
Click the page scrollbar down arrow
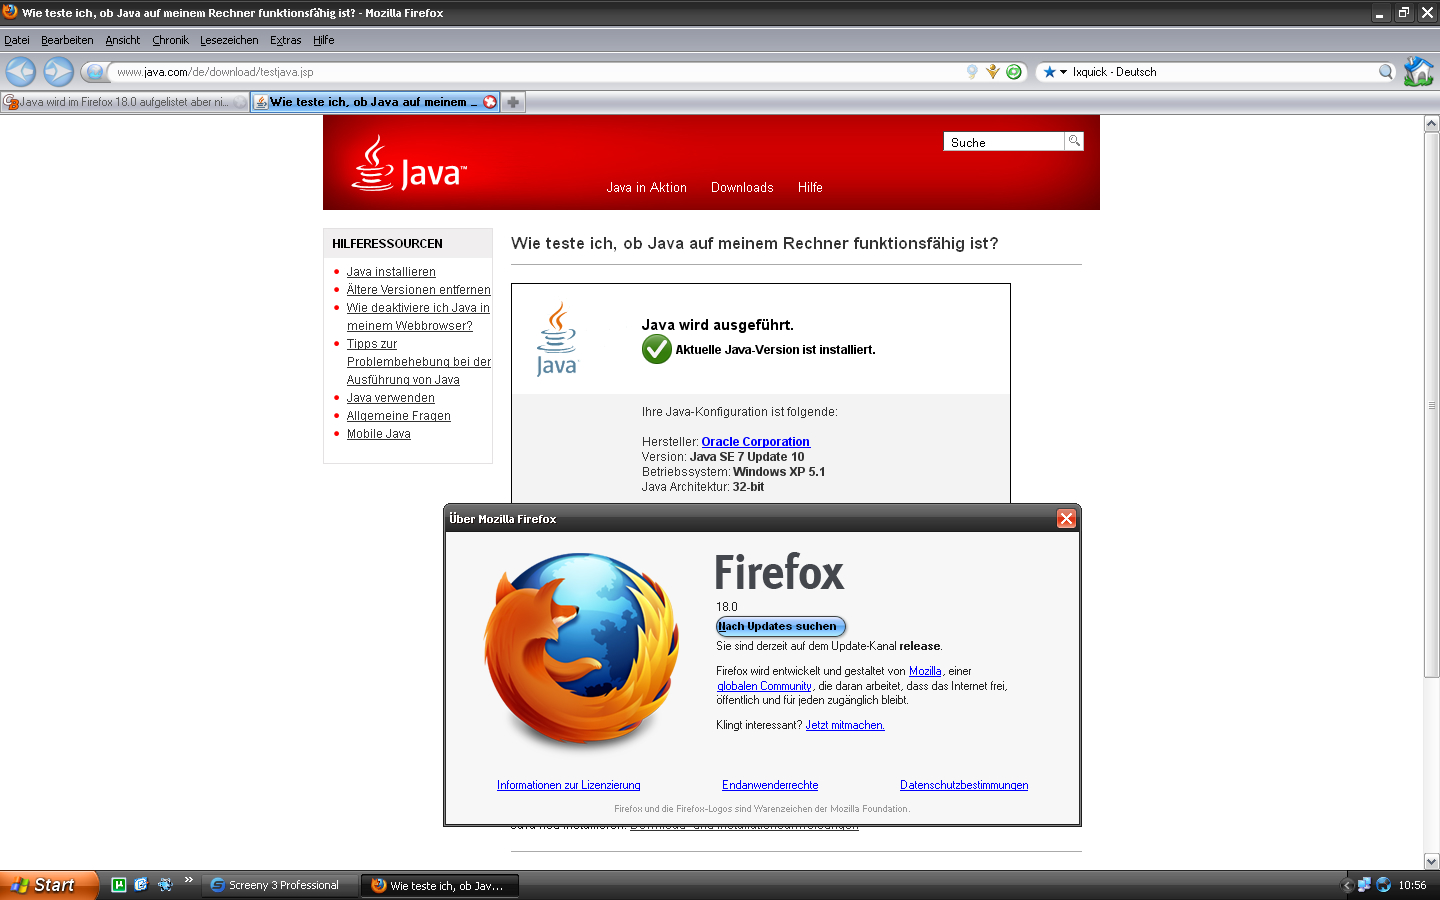pyautogui.click(x=1431, y=861)
